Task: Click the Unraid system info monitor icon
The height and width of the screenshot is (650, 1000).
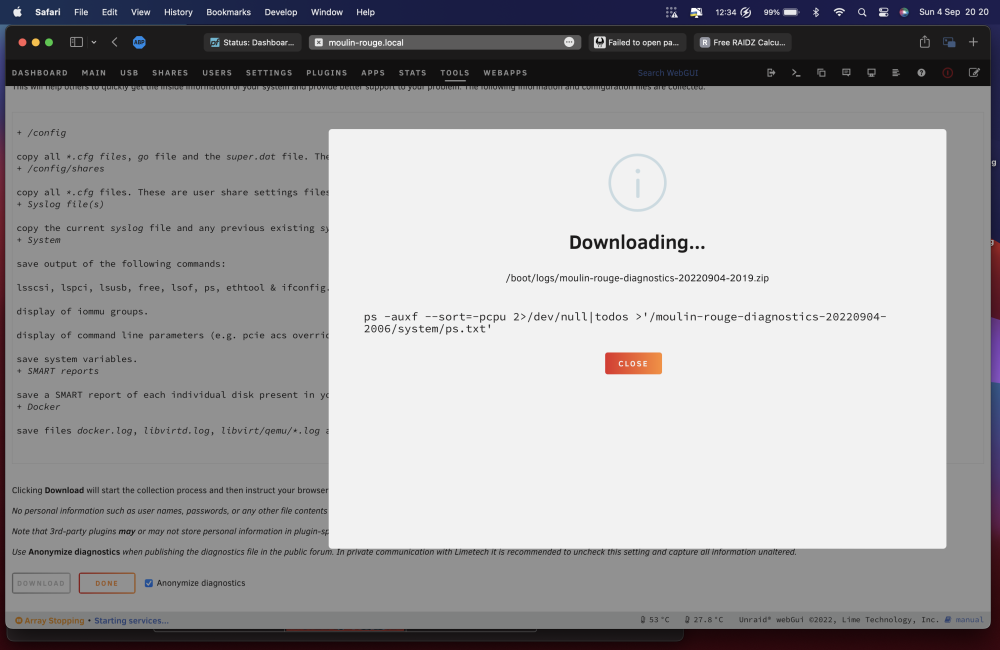Action: [x=871, y=73]
